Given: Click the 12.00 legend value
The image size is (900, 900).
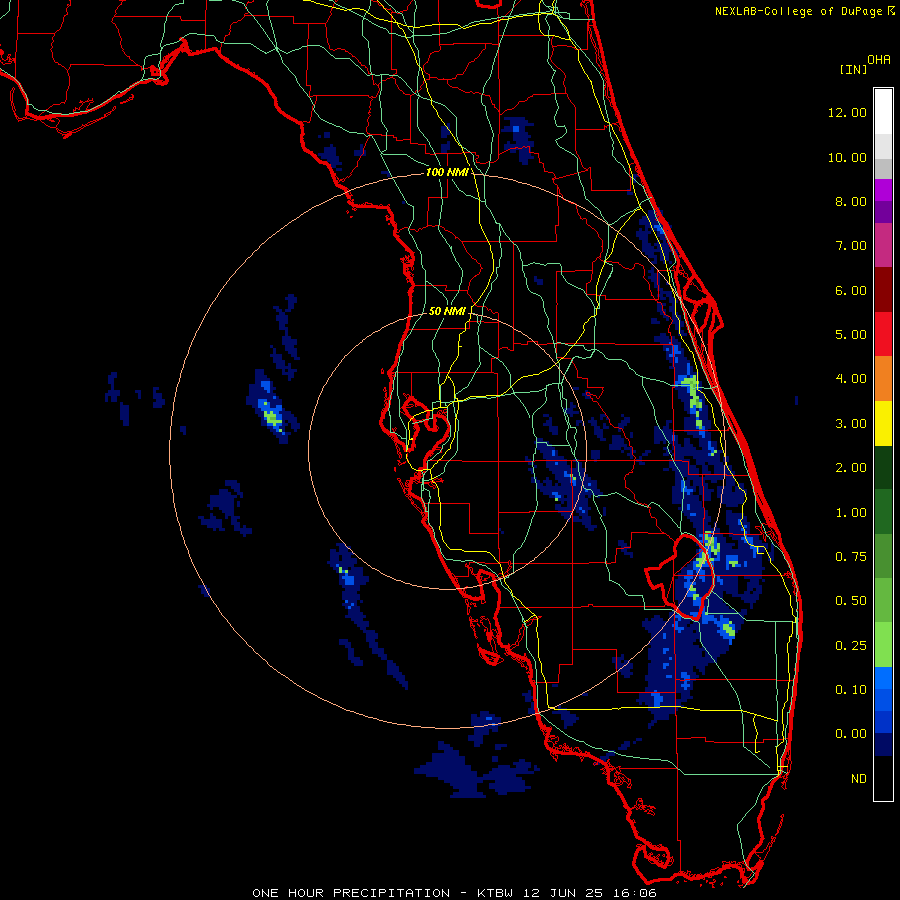Looking at the screenshot, I should pyautogui.click(x=847, y=112).
